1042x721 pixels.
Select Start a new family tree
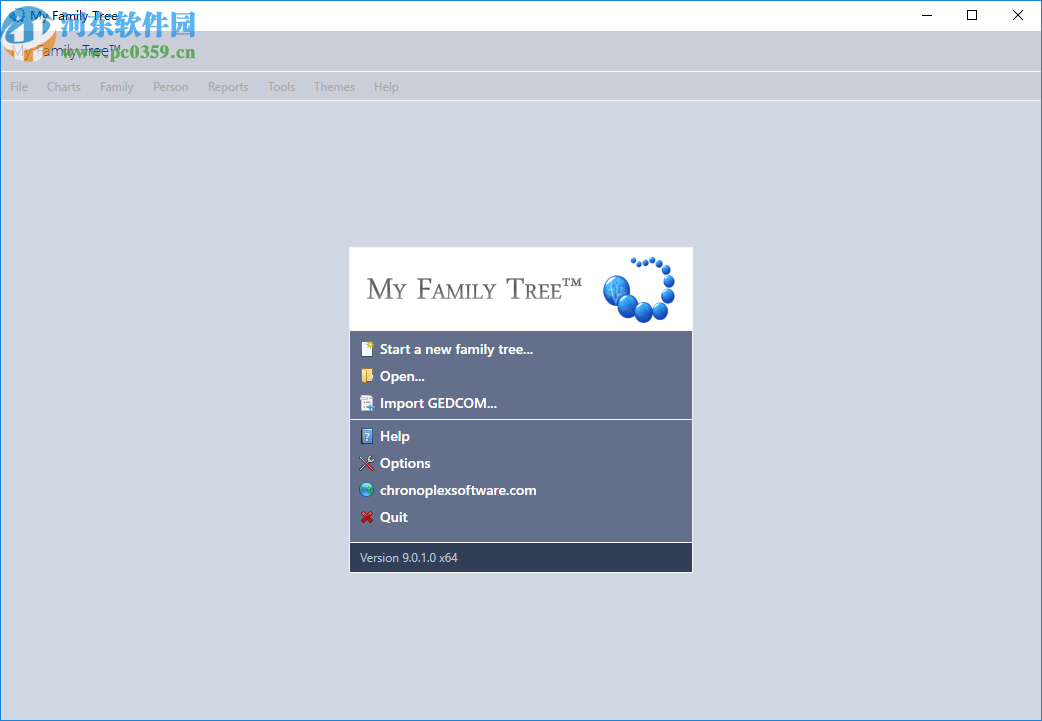(x=457, y=350)
